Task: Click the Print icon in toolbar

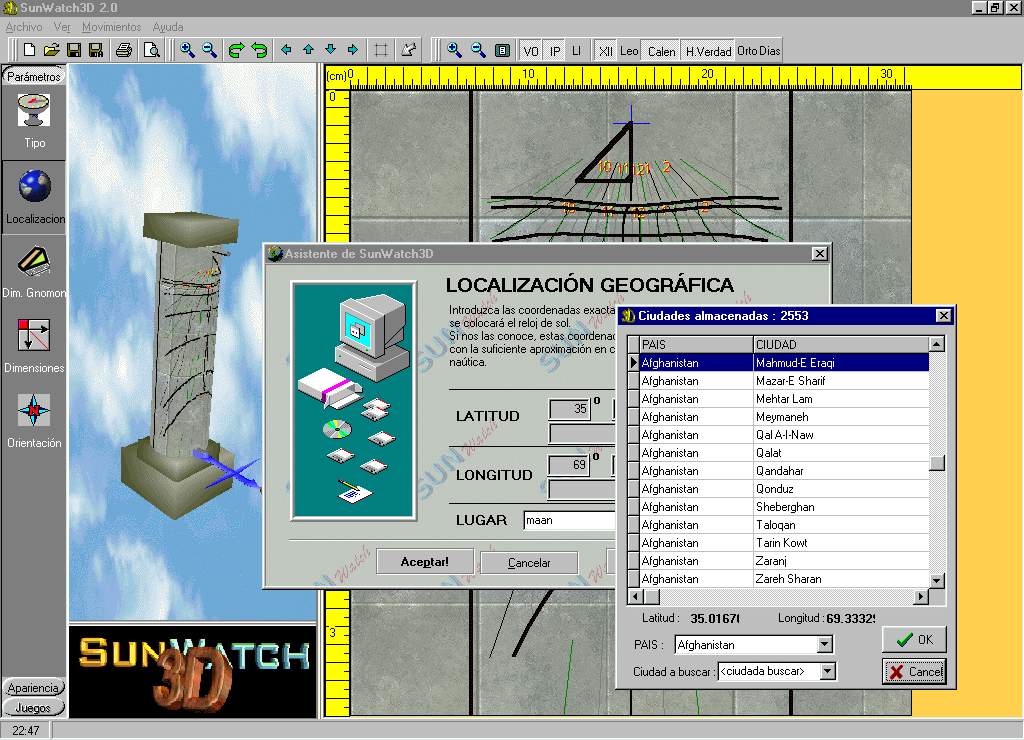Action: (x=124, y=50)
